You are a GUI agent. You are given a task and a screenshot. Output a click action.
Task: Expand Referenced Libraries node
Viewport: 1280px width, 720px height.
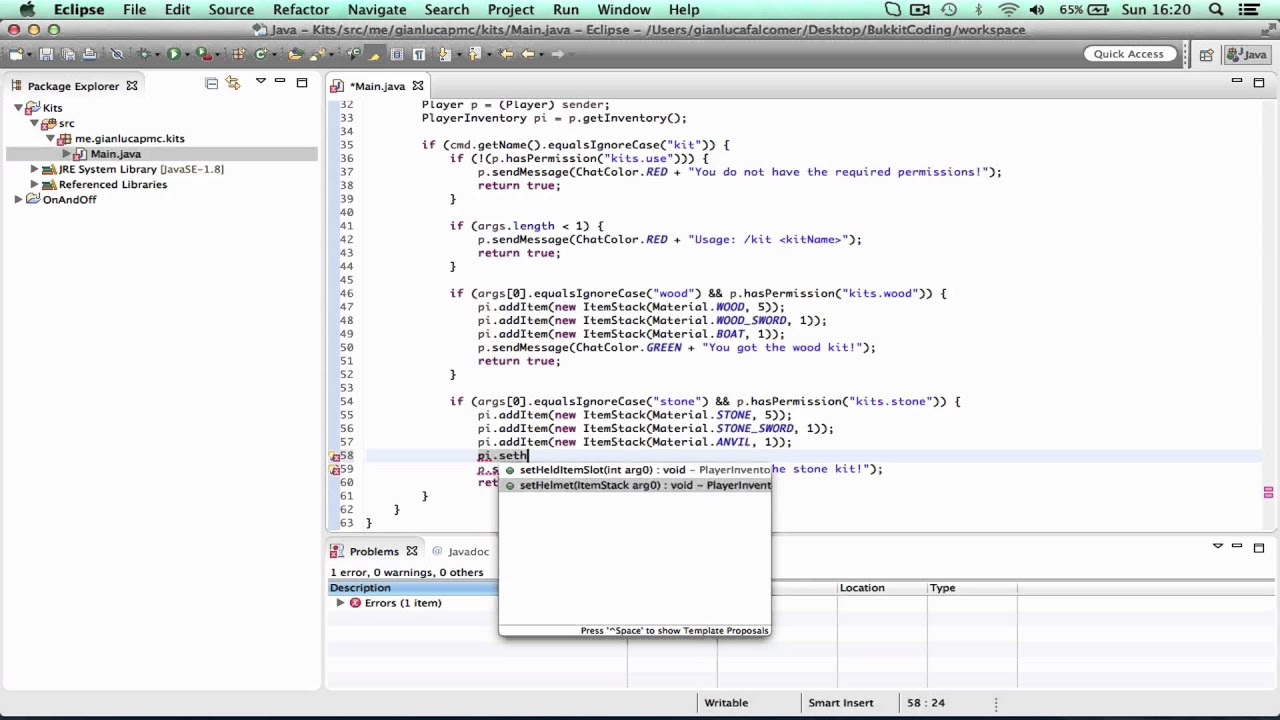coord(34,184)
